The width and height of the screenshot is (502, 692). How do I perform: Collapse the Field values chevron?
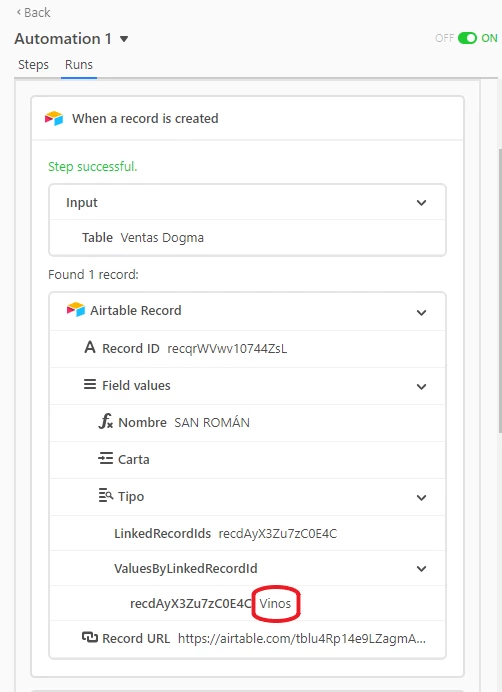[421, 387]
